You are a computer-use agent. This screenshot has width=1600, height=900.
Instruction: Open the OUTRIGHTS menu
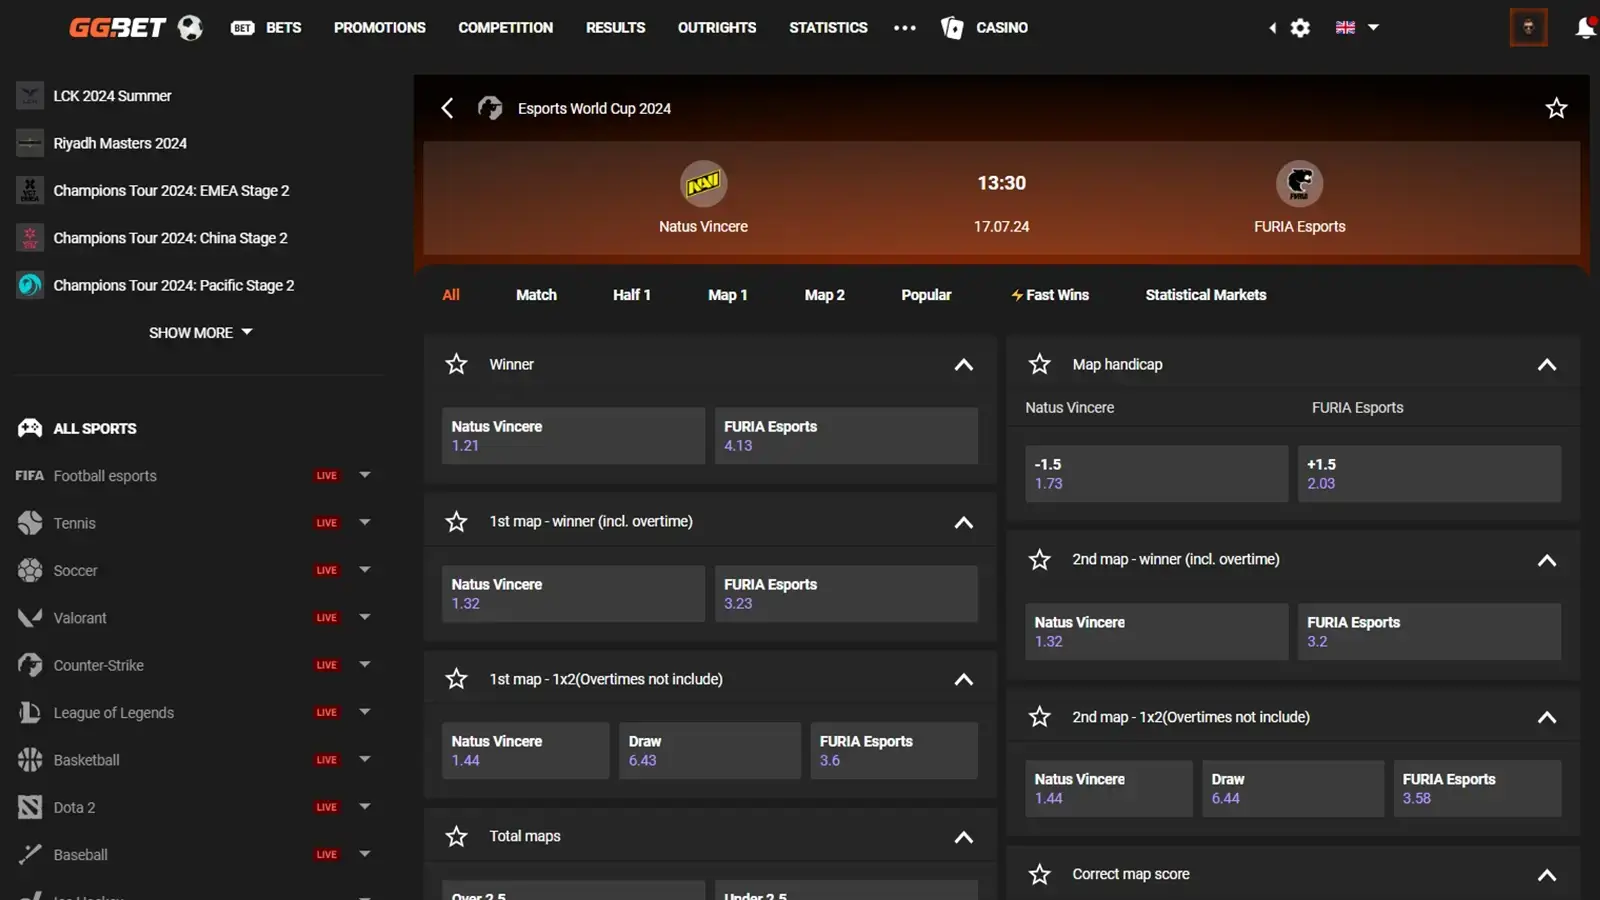(x=716, y=28)
